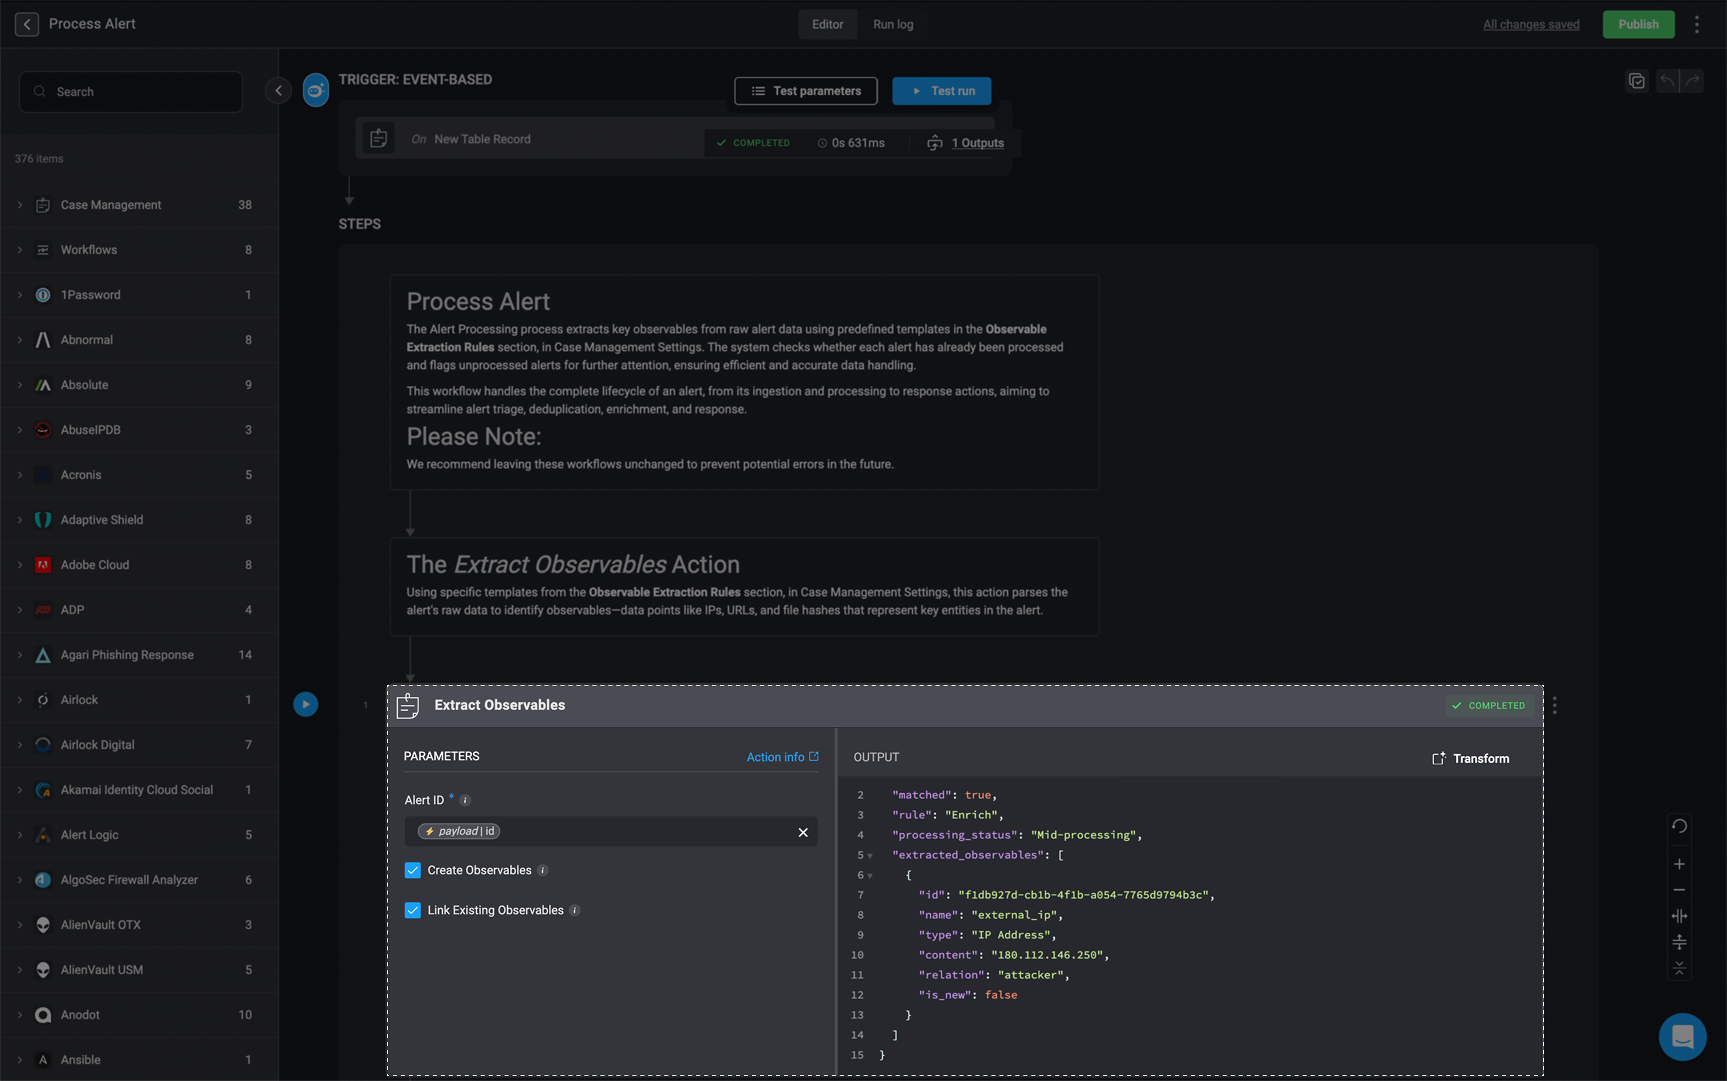Go back using the back arrow
Screen dimensions: 1727x1081
coord(27,24)
